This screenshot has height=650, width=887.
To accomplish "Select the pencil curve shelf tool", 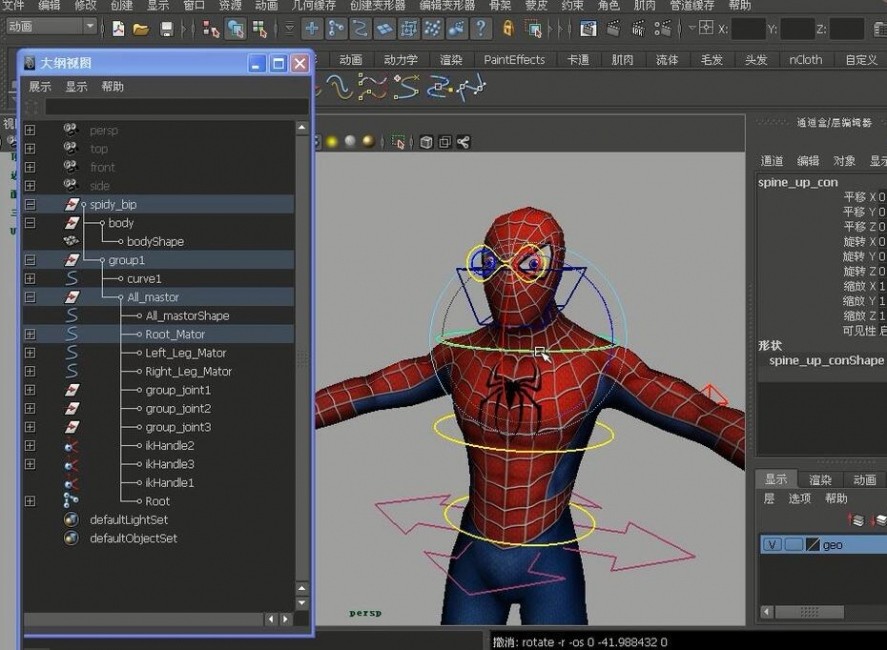I will click(372, 87).
